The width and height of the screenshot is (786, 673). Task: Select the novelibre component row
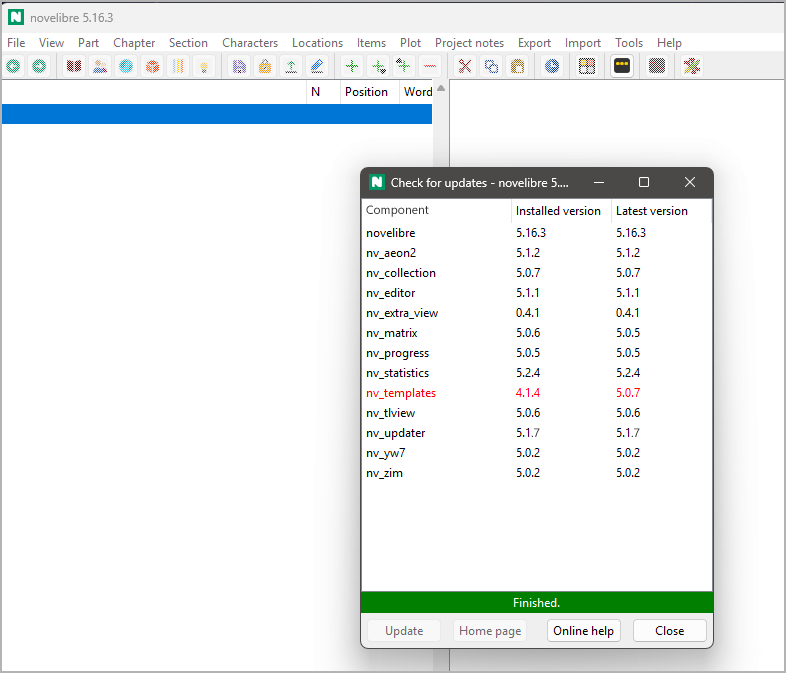point(536,233)
